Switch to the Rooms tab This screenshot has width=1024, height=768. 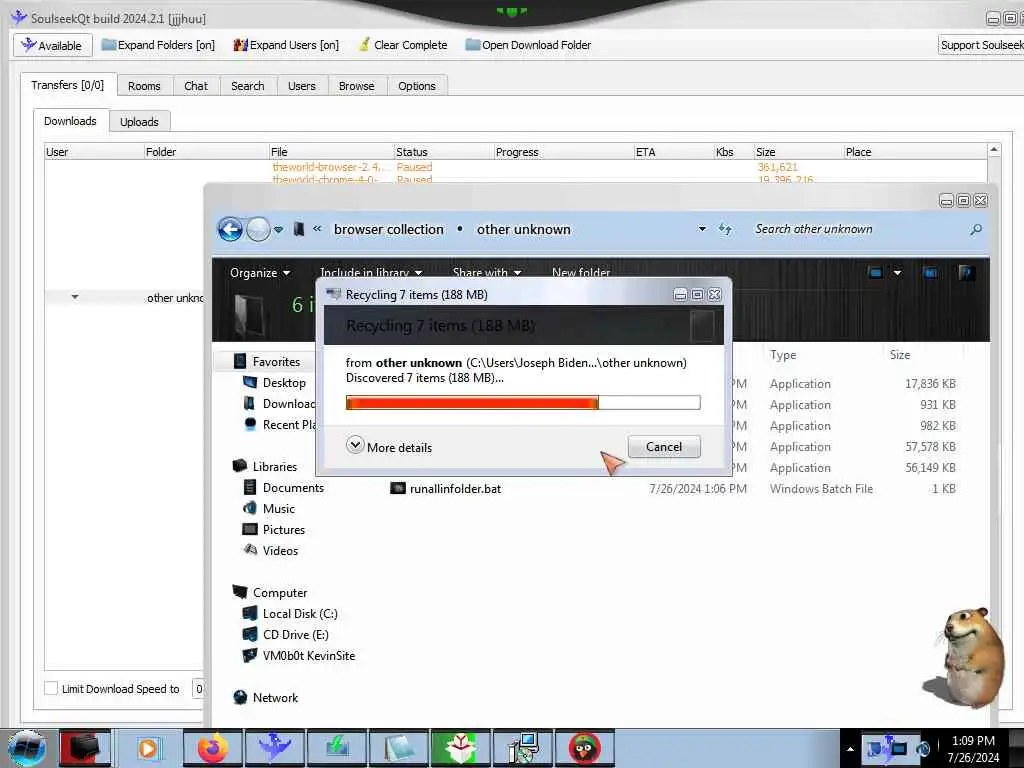coord(144,86)
